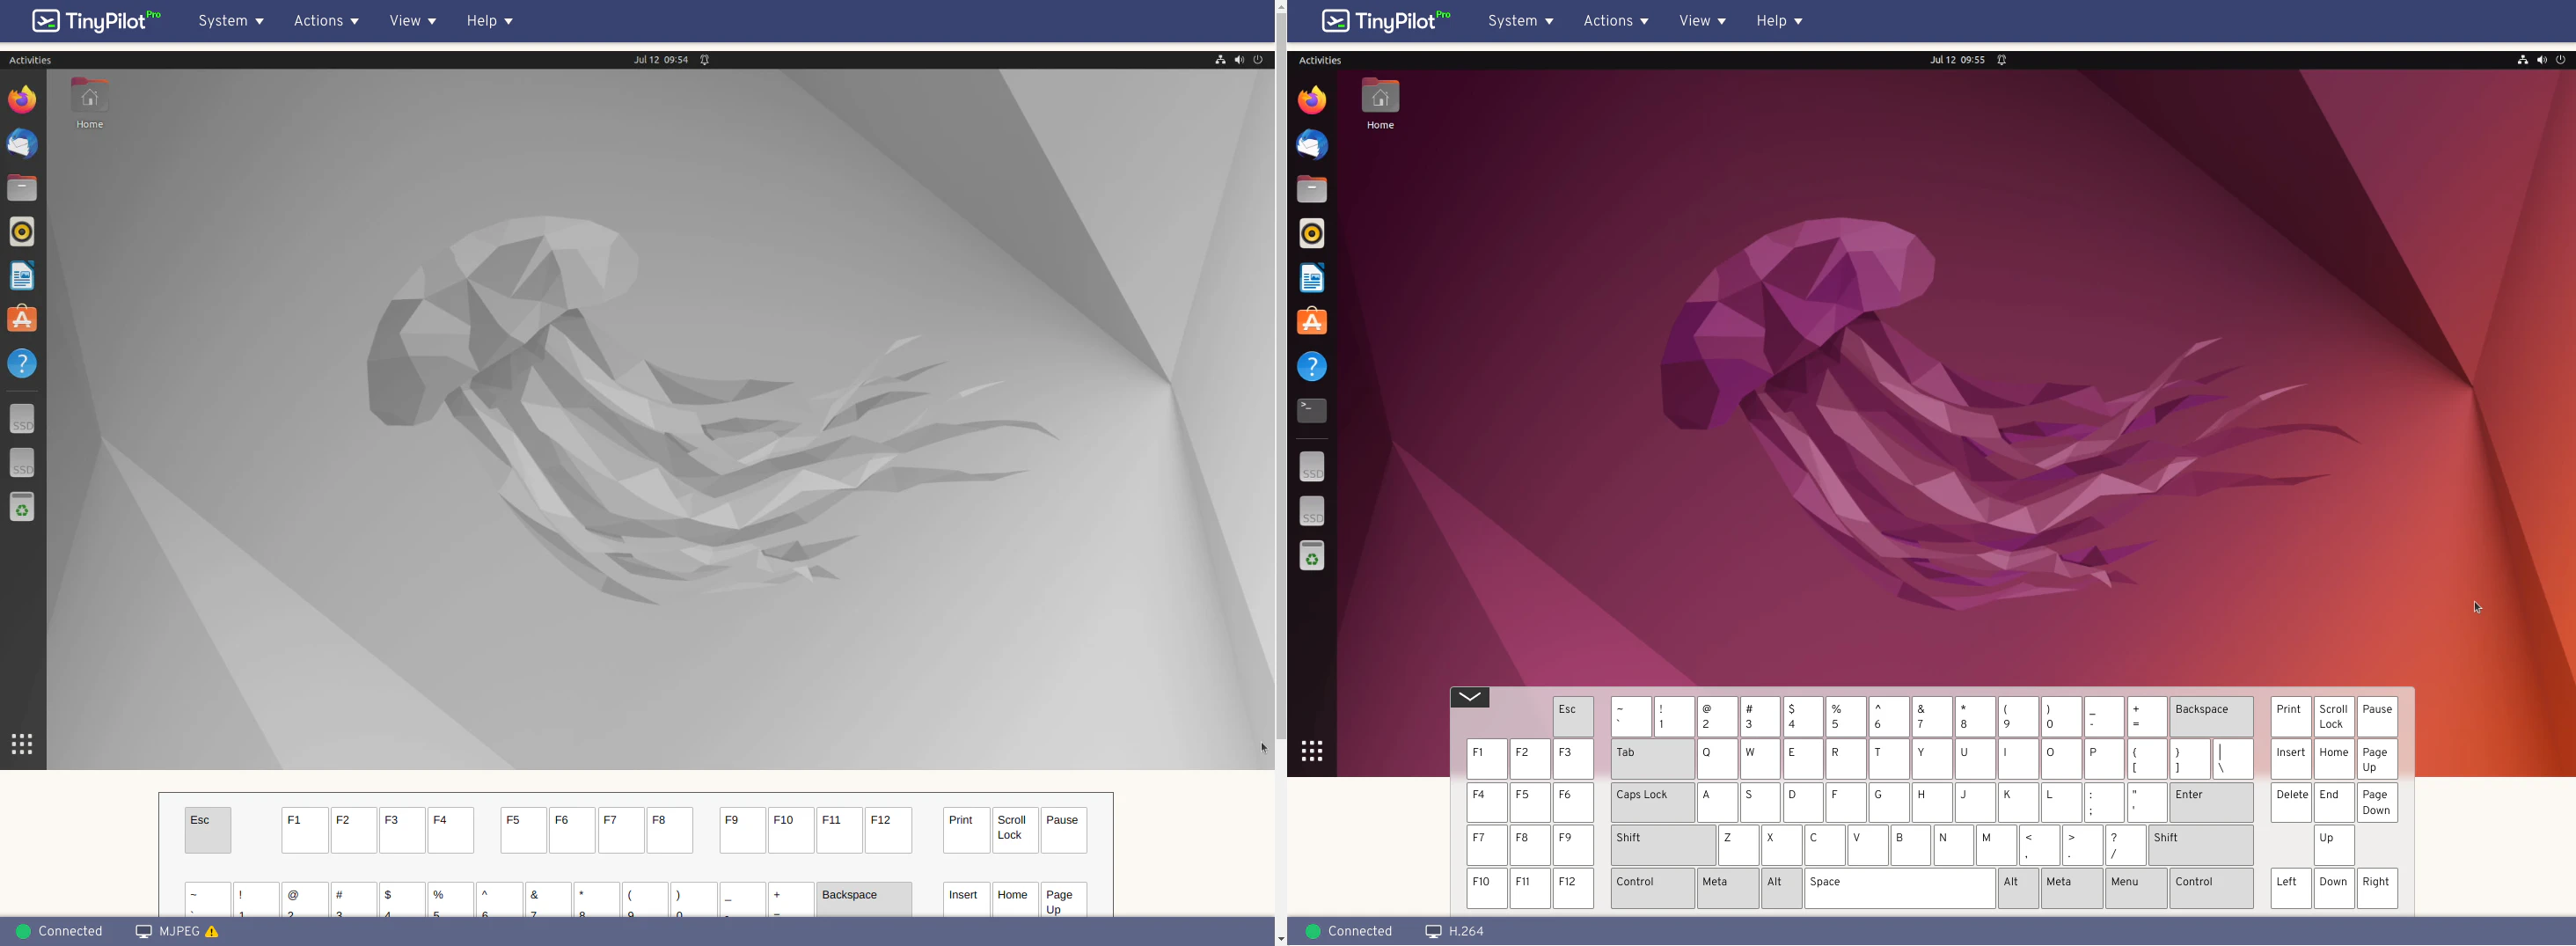The width and height of the screenshot is (2576, 946).
Task: Toggle the Alt key left of the Space bar
Action: tap(1782, 889)
